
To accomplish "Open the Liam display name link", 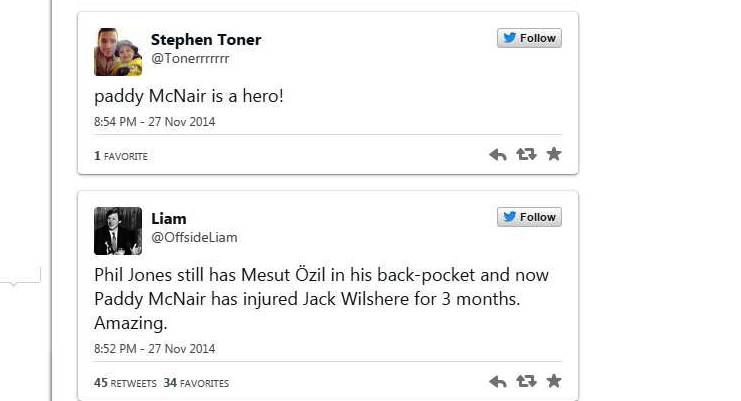I will 169,219.
